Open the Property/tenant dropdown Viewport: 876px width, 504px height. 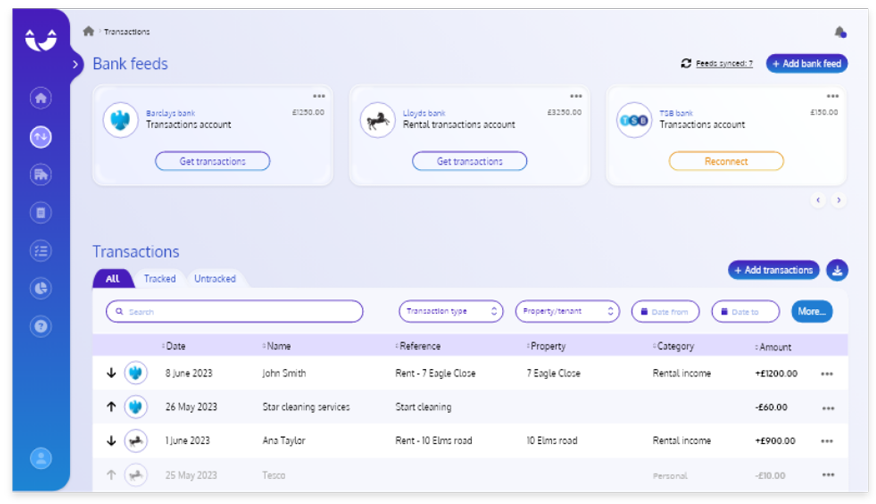click(567, 312)
